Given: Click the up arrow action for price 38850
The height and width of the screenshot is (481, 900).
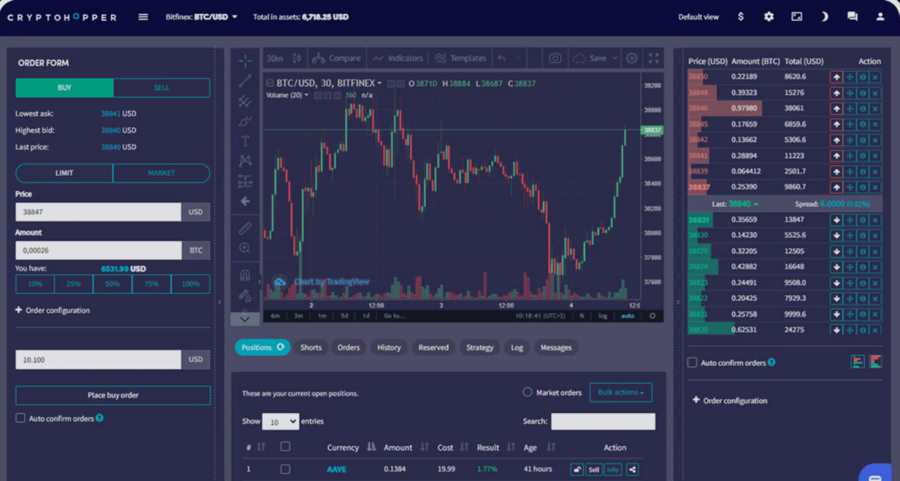Looking at the screenshot, I should tap(836, 77).
